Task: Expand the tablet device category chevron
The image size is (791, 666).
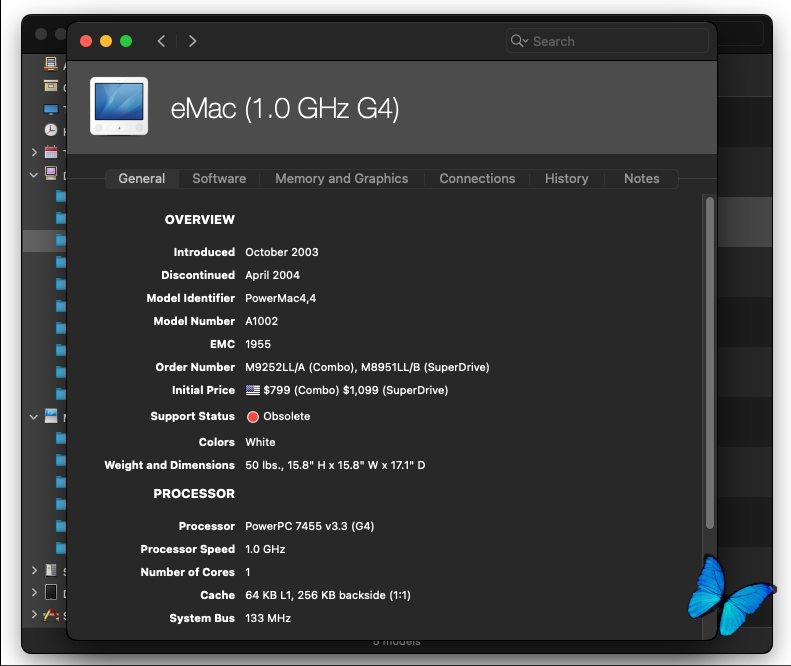Action: tap(34, 592)
